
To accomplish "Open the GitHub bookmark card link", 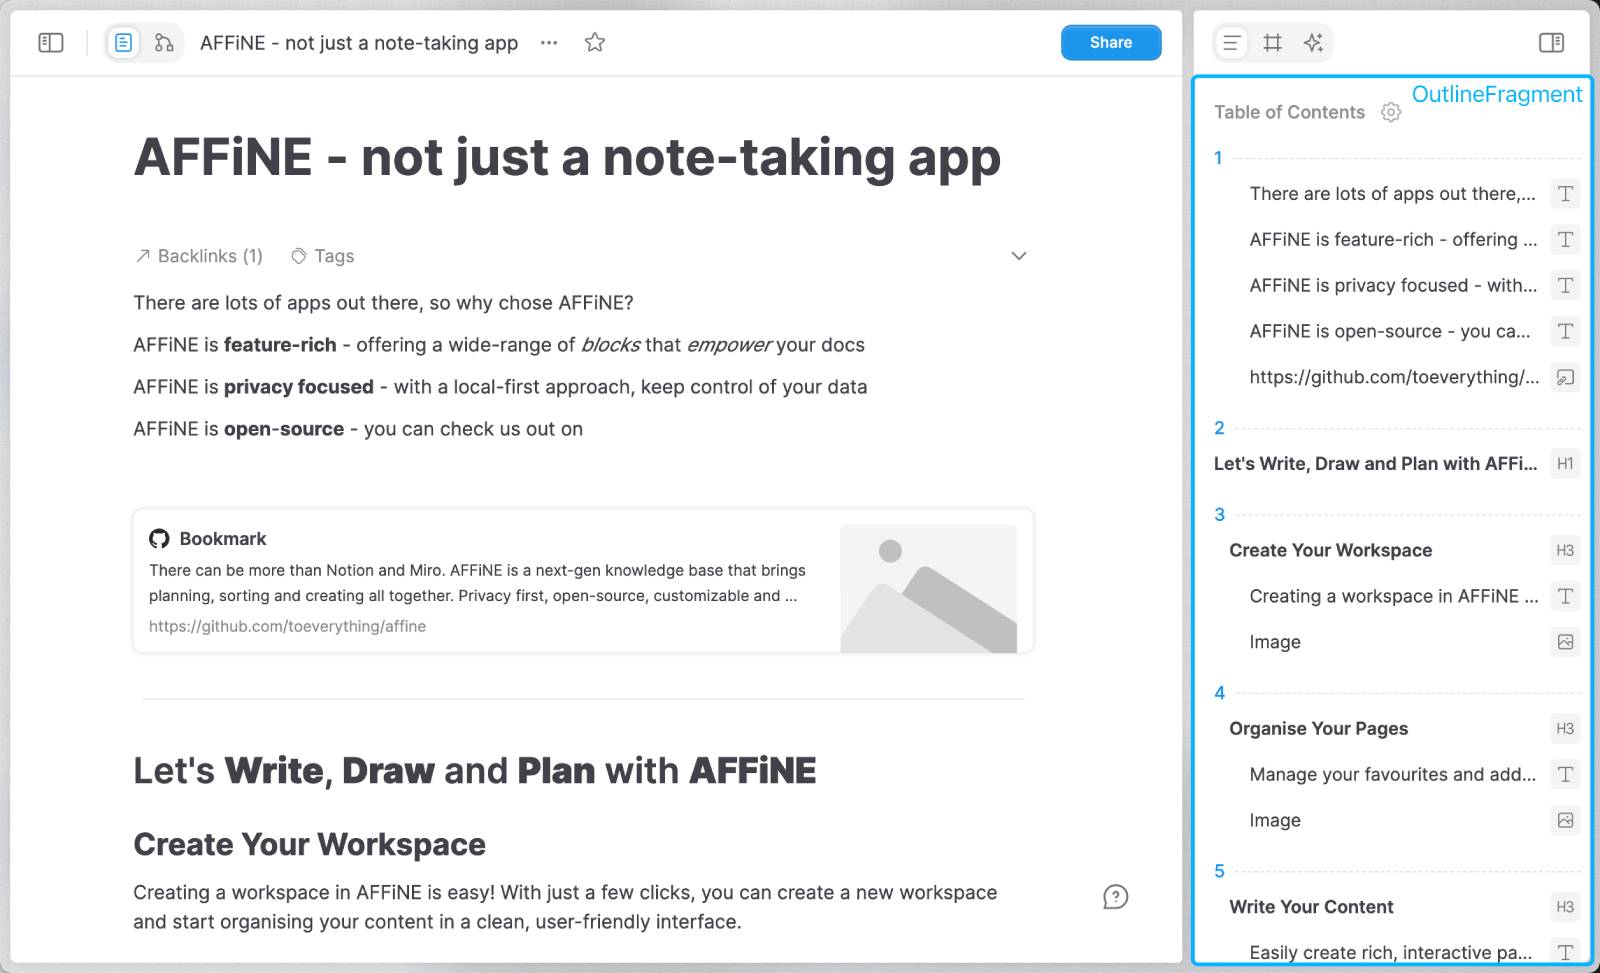I will coord(480,582).
